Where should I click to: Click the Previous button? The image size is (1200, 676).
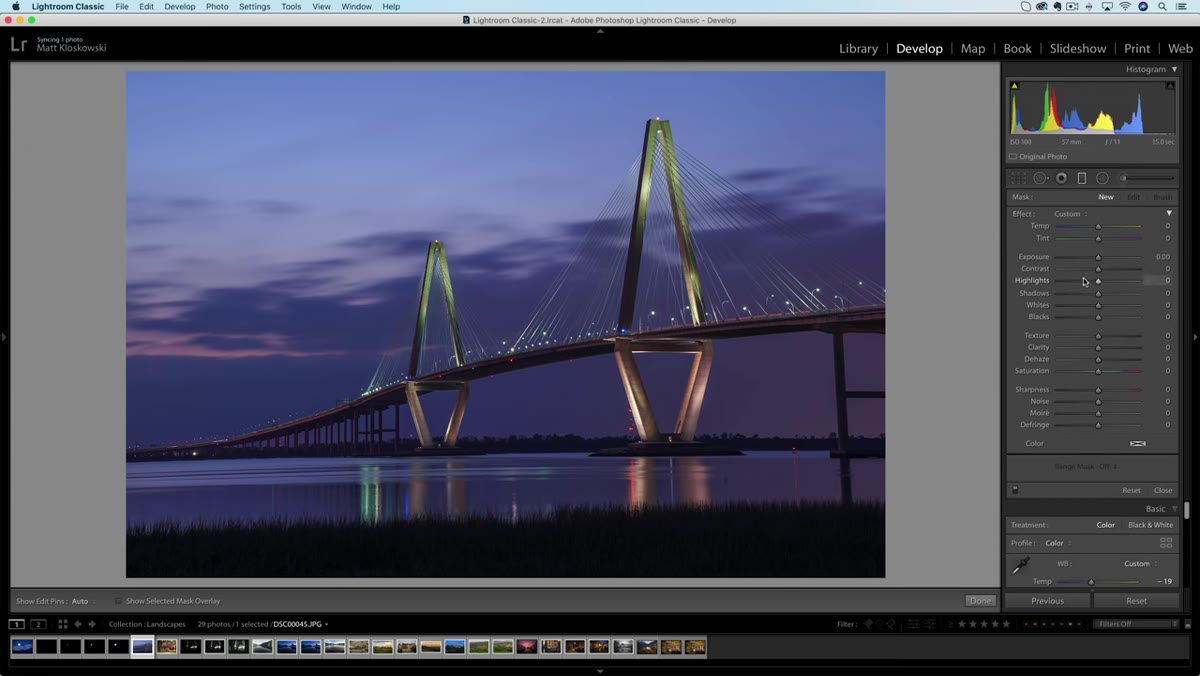click(1047, 601)
